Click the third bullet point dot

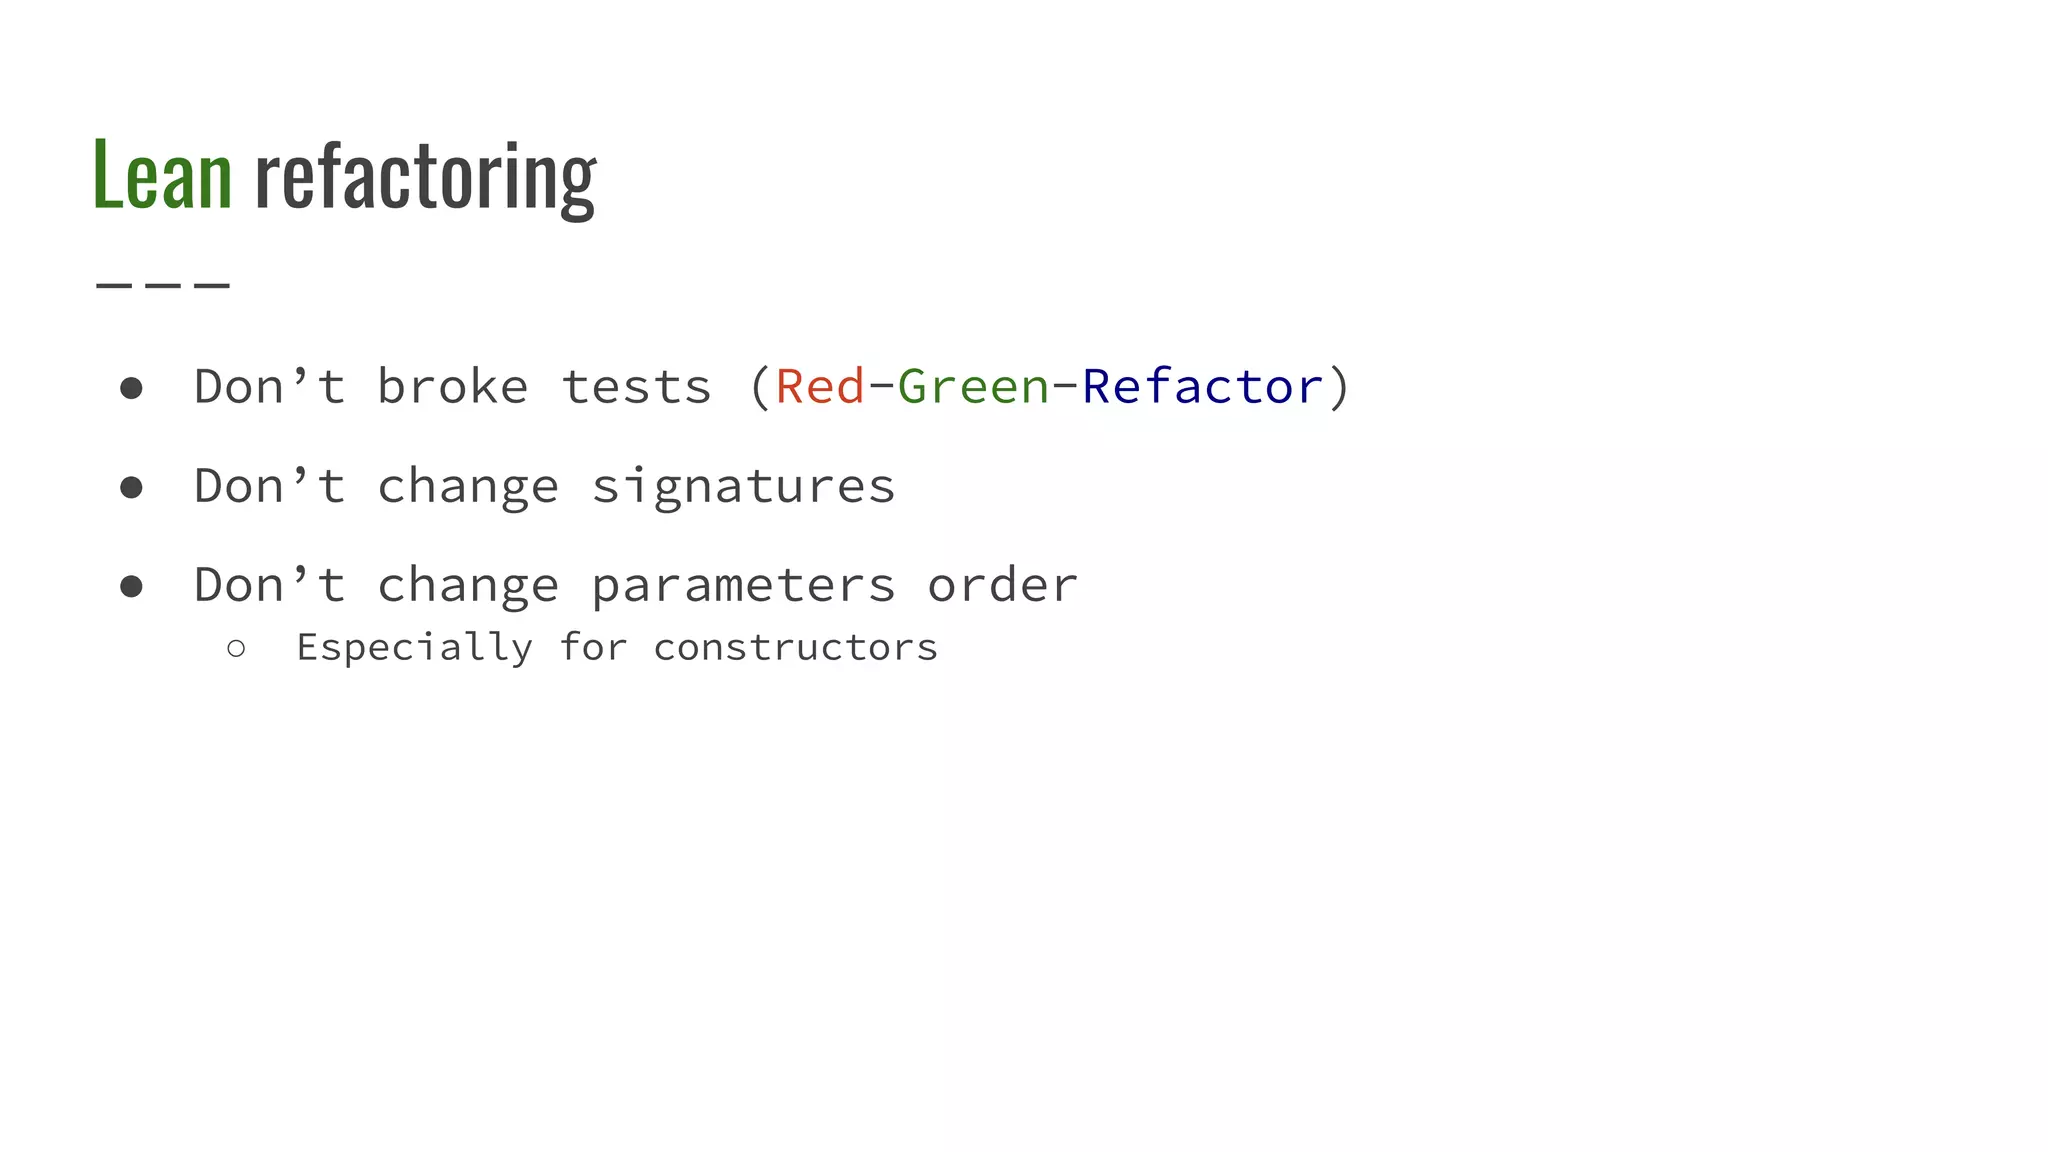pyautogui.click(x=131, y=586)
